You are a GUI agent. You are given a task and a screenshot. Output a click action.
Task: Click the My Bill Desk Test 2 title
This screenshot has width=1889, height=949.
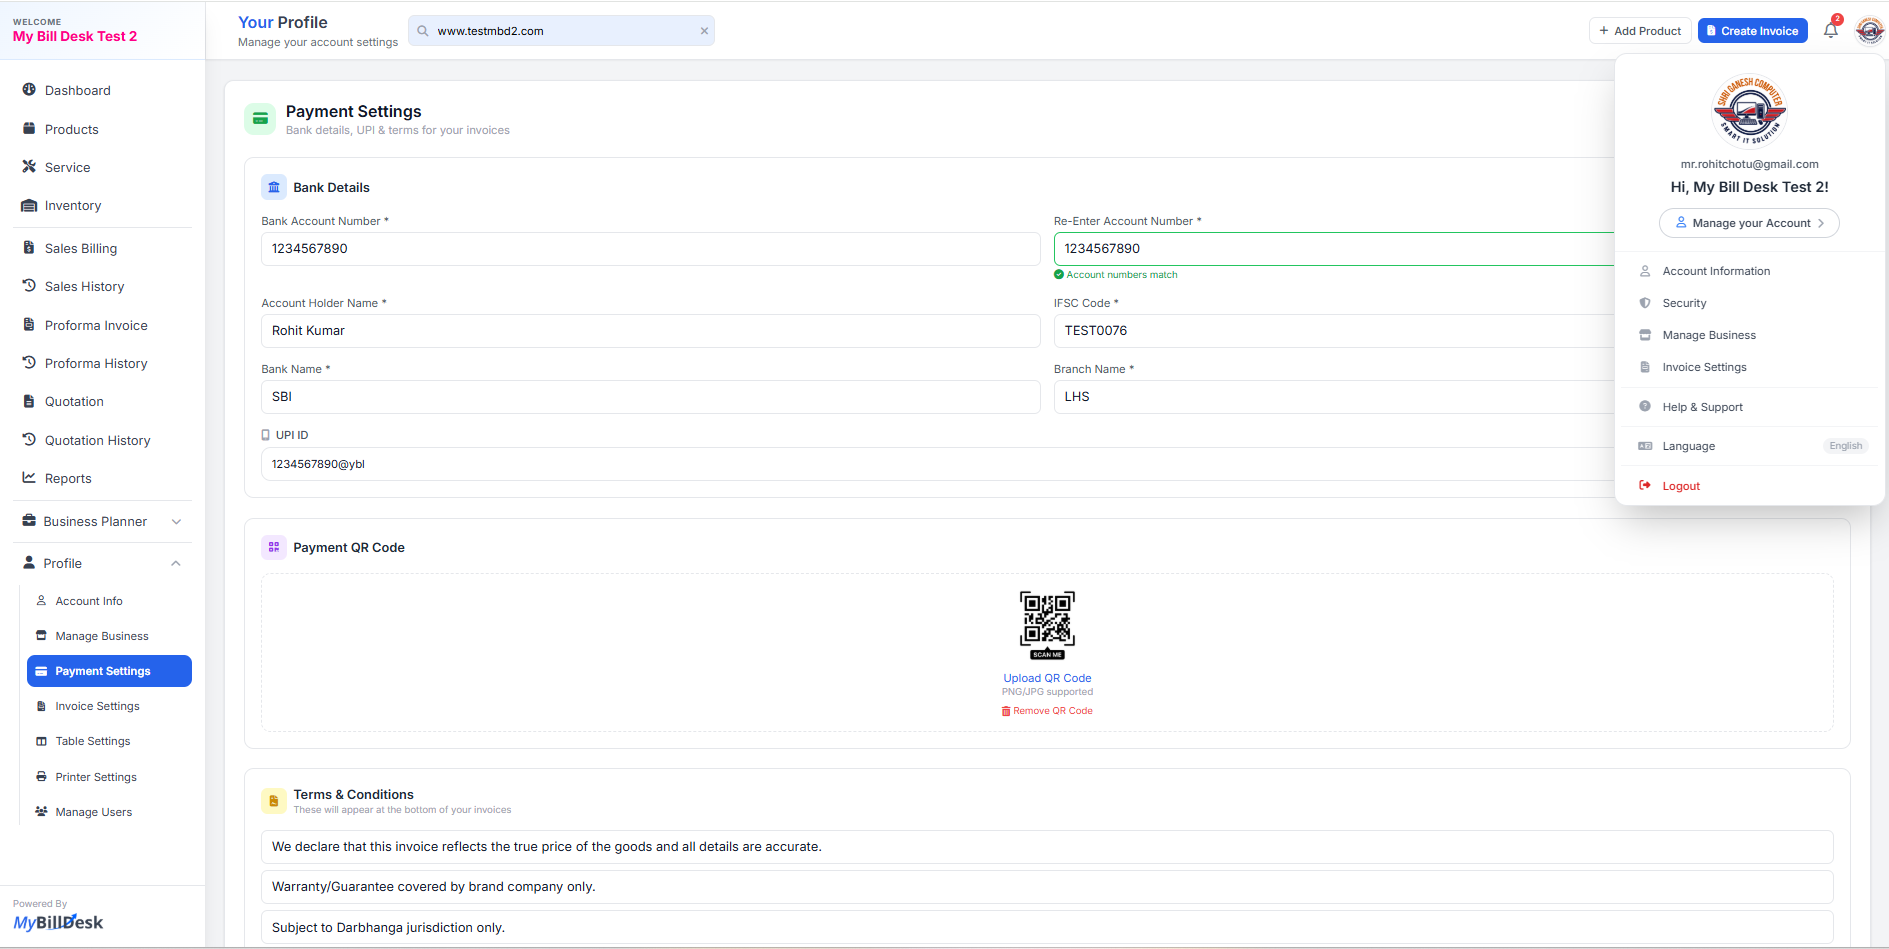click(75, 36)
